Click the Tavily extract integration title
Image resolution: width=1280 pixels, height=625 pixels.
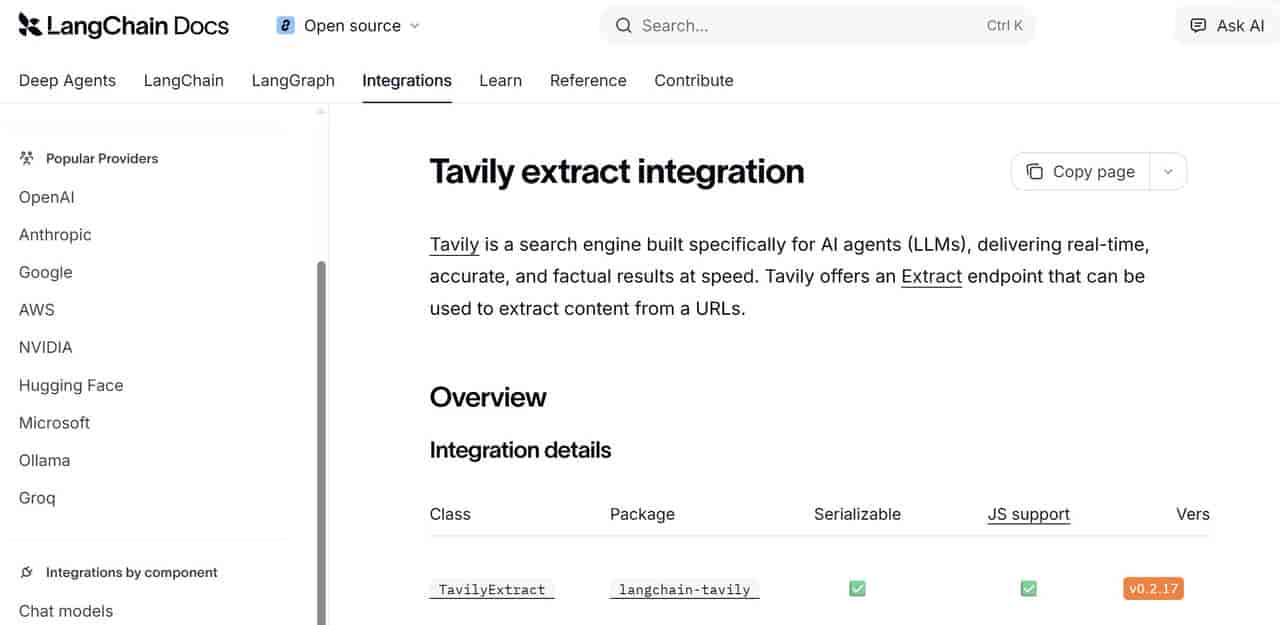pyautogui.click(x=617, y=172)
